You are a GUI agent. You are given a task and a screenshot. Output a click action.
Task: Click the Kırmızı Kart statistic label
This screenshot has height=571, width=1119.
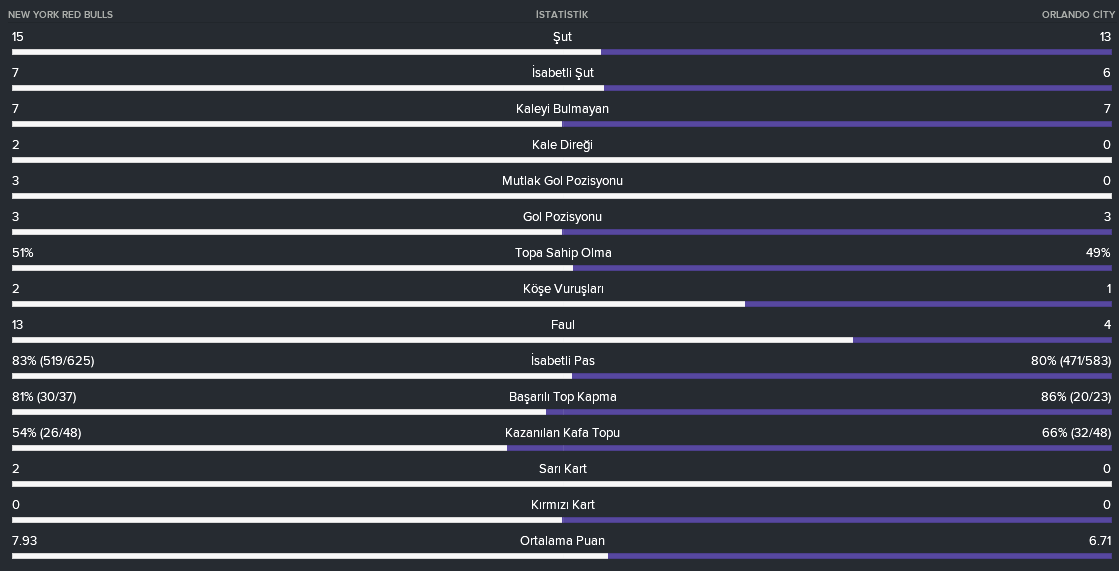[562, 505]
